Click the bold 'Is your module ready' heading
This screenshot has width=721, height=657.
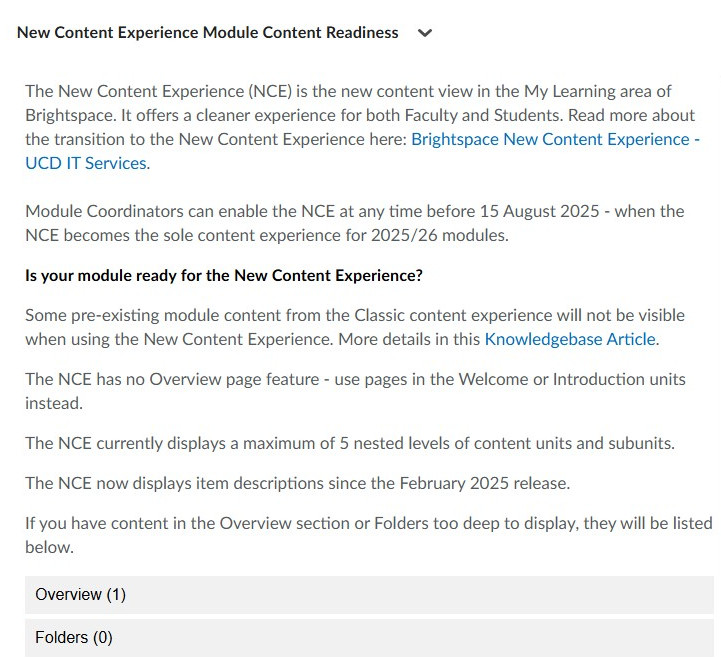coord(224,275)
